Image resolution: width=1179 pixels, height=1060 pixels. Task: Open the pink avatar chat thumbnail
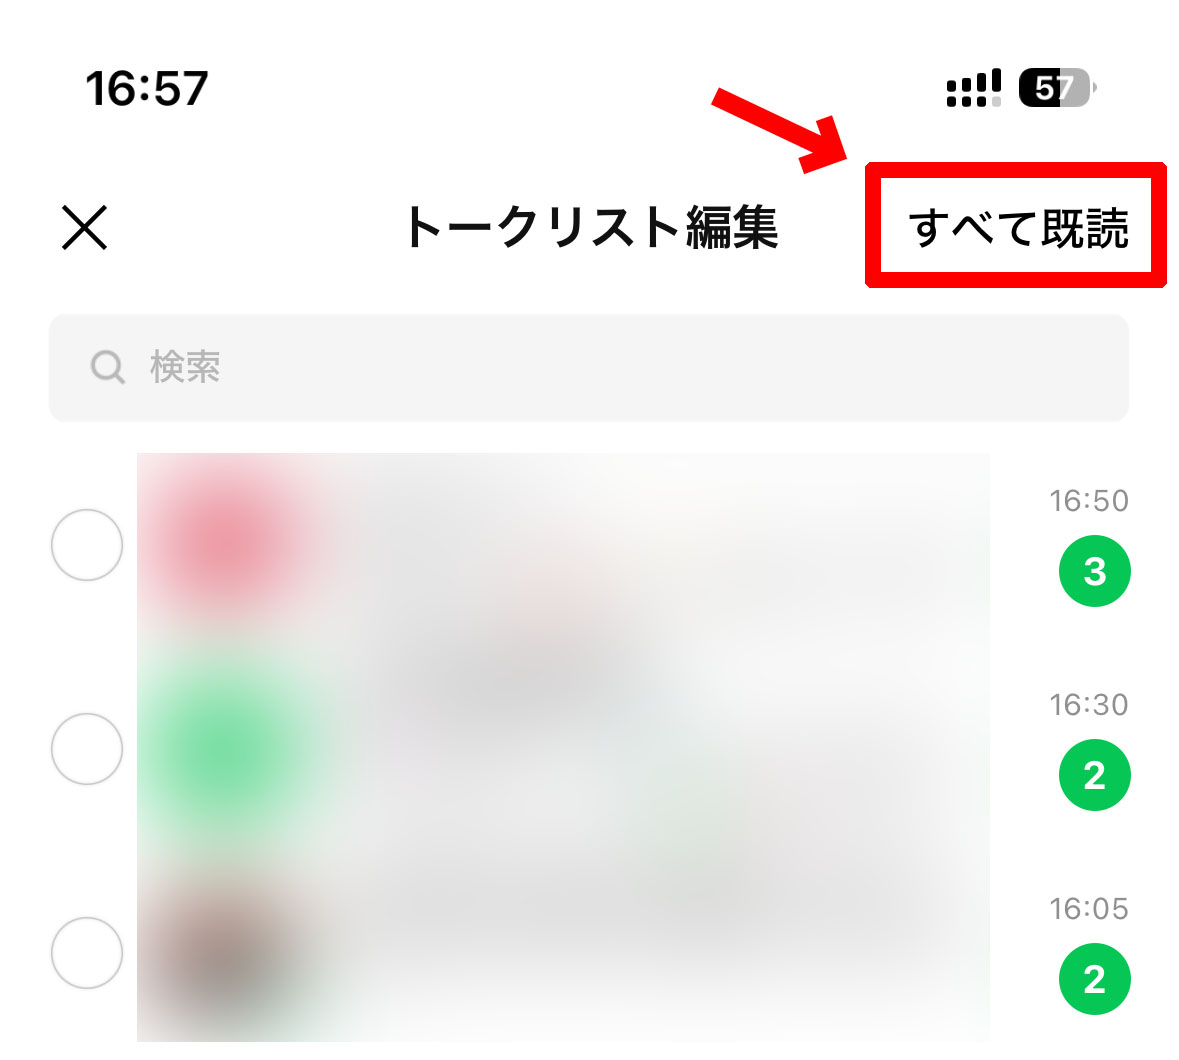tap(228, 545)
